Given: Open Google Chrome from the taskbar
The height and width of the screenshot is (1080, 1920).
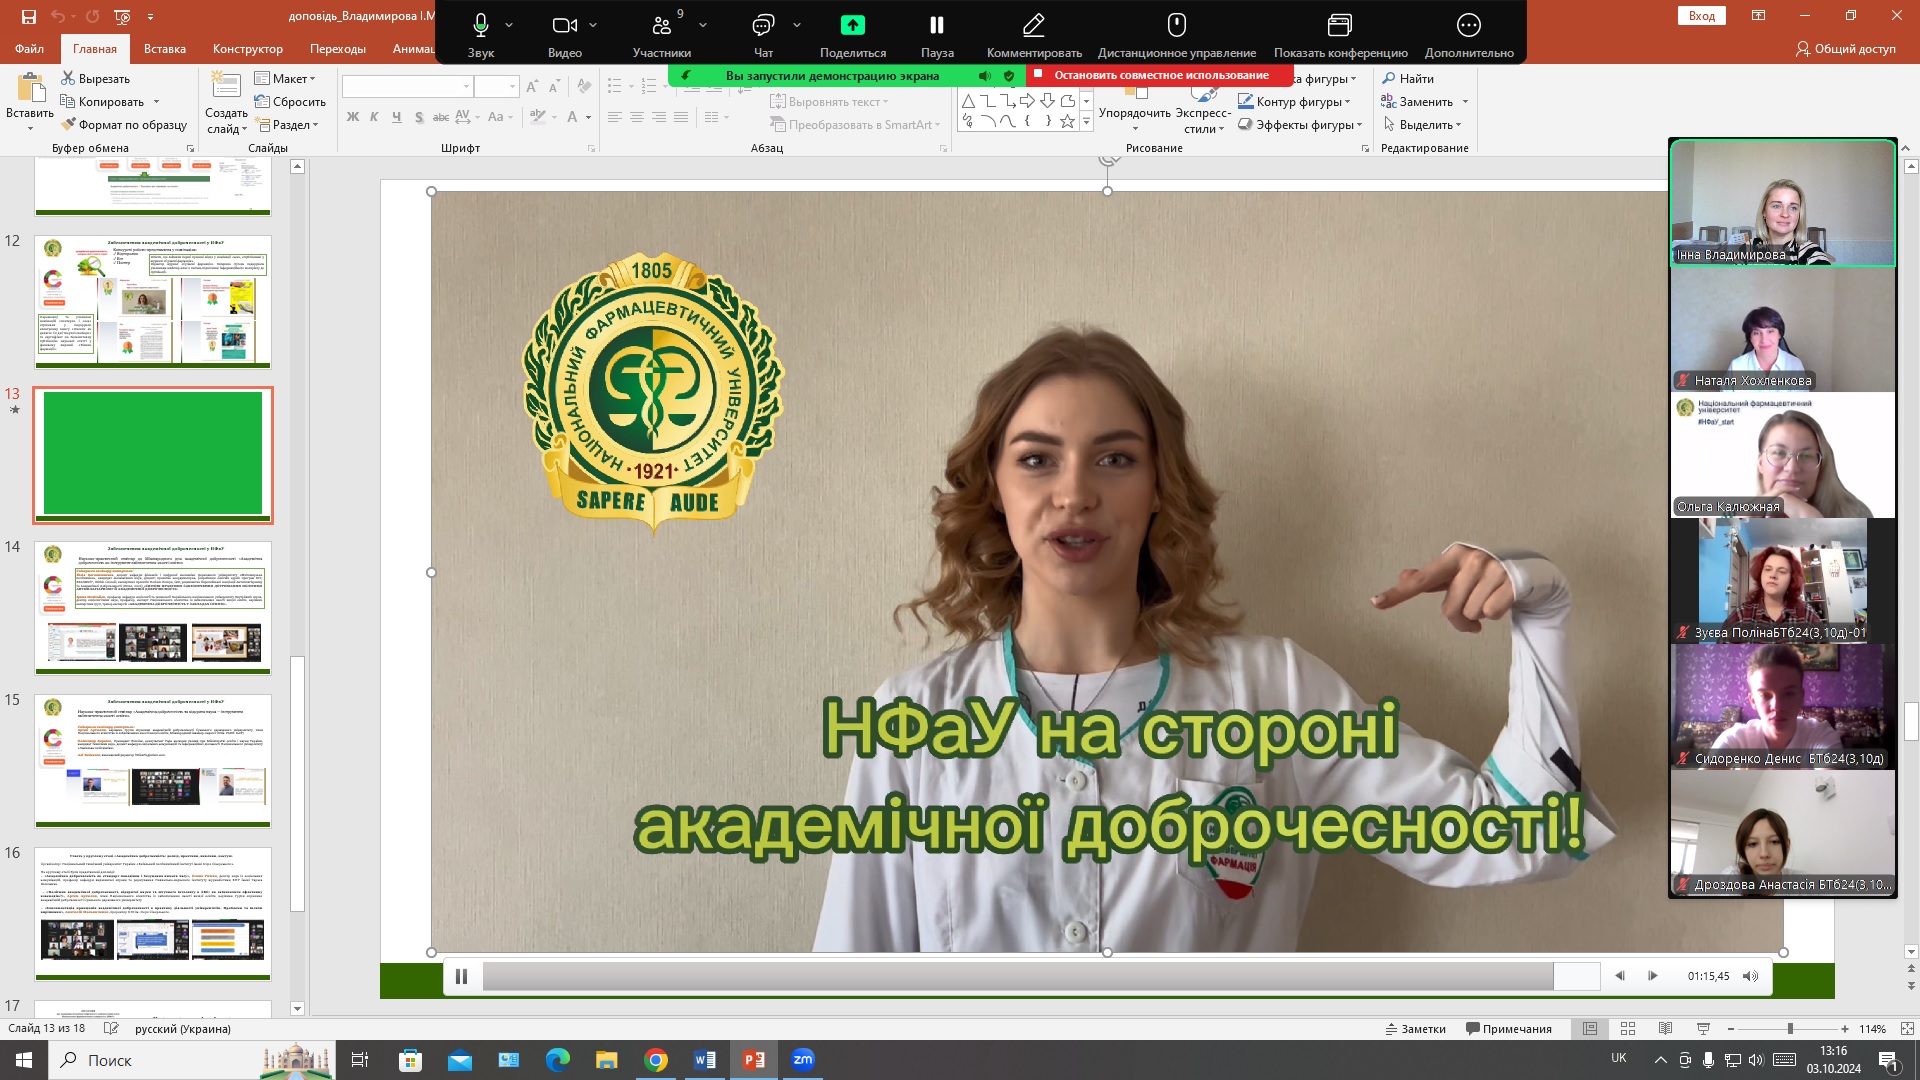Looking at the screenshot, I should click(656, 1060).
